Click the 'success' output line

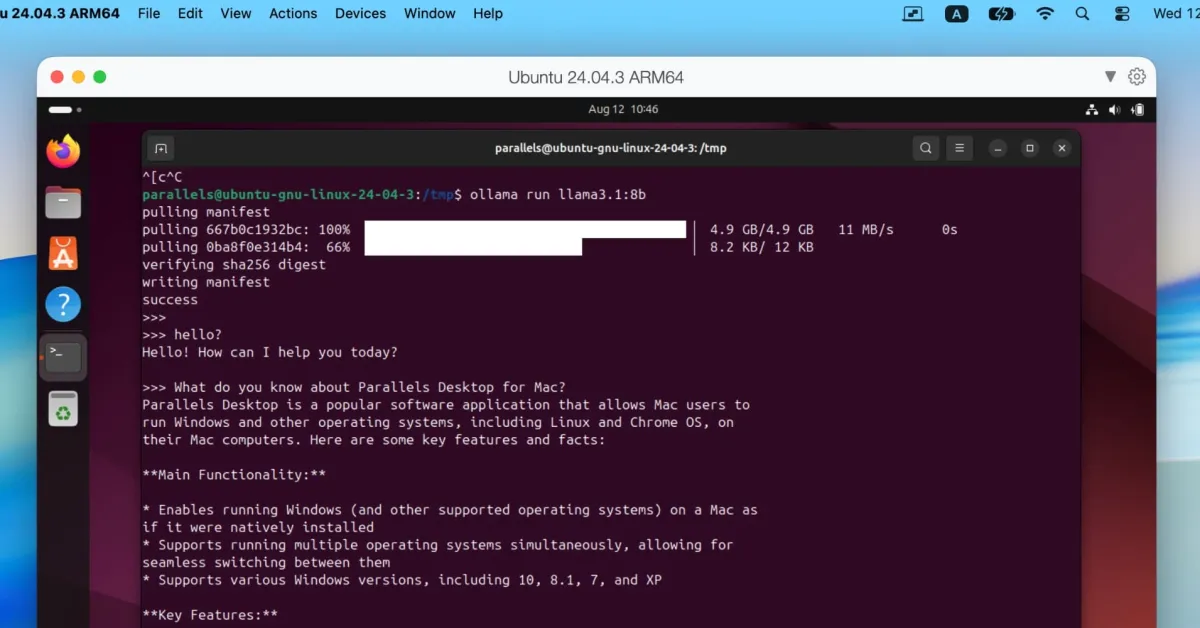pyautogui.click(x=170, y=300)
